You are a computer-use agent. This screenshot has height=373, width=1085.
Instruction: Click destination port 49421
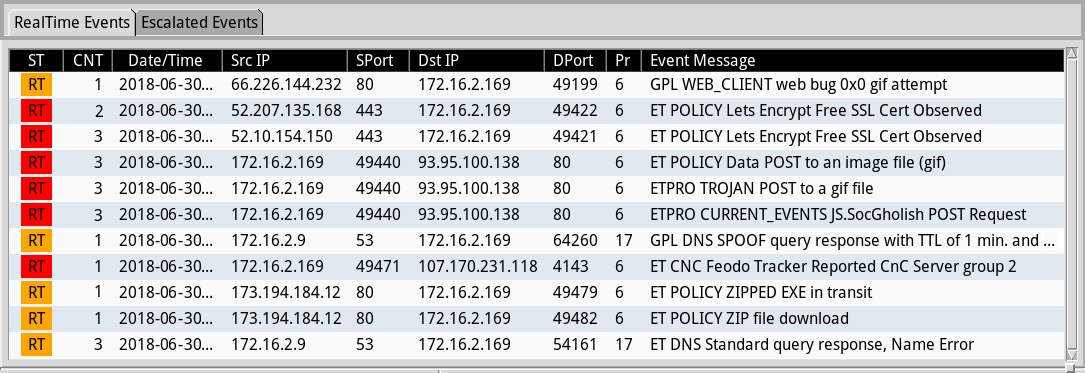click(574, 136)
